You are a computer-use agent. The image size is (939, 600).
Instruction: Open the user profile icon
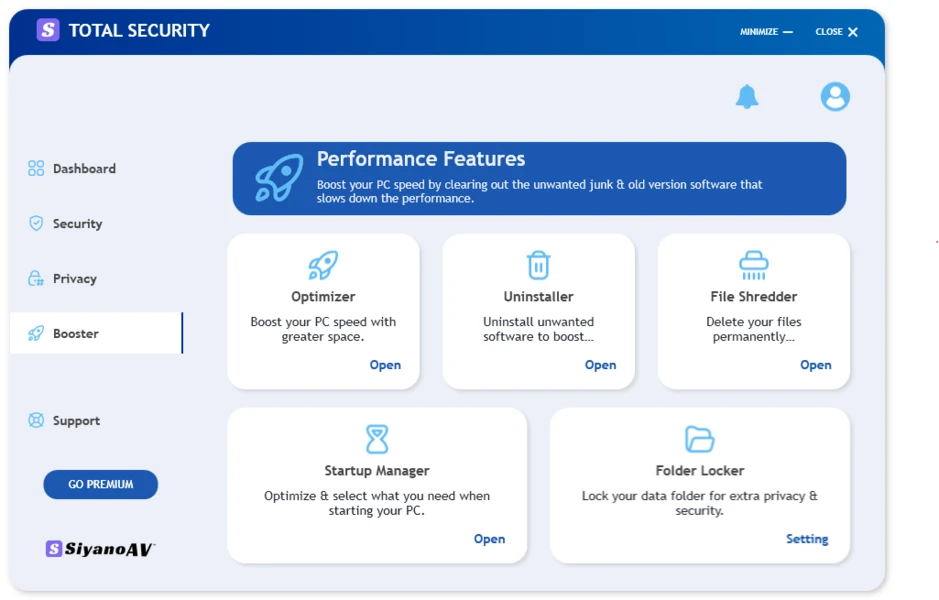(x=835, y=97)
